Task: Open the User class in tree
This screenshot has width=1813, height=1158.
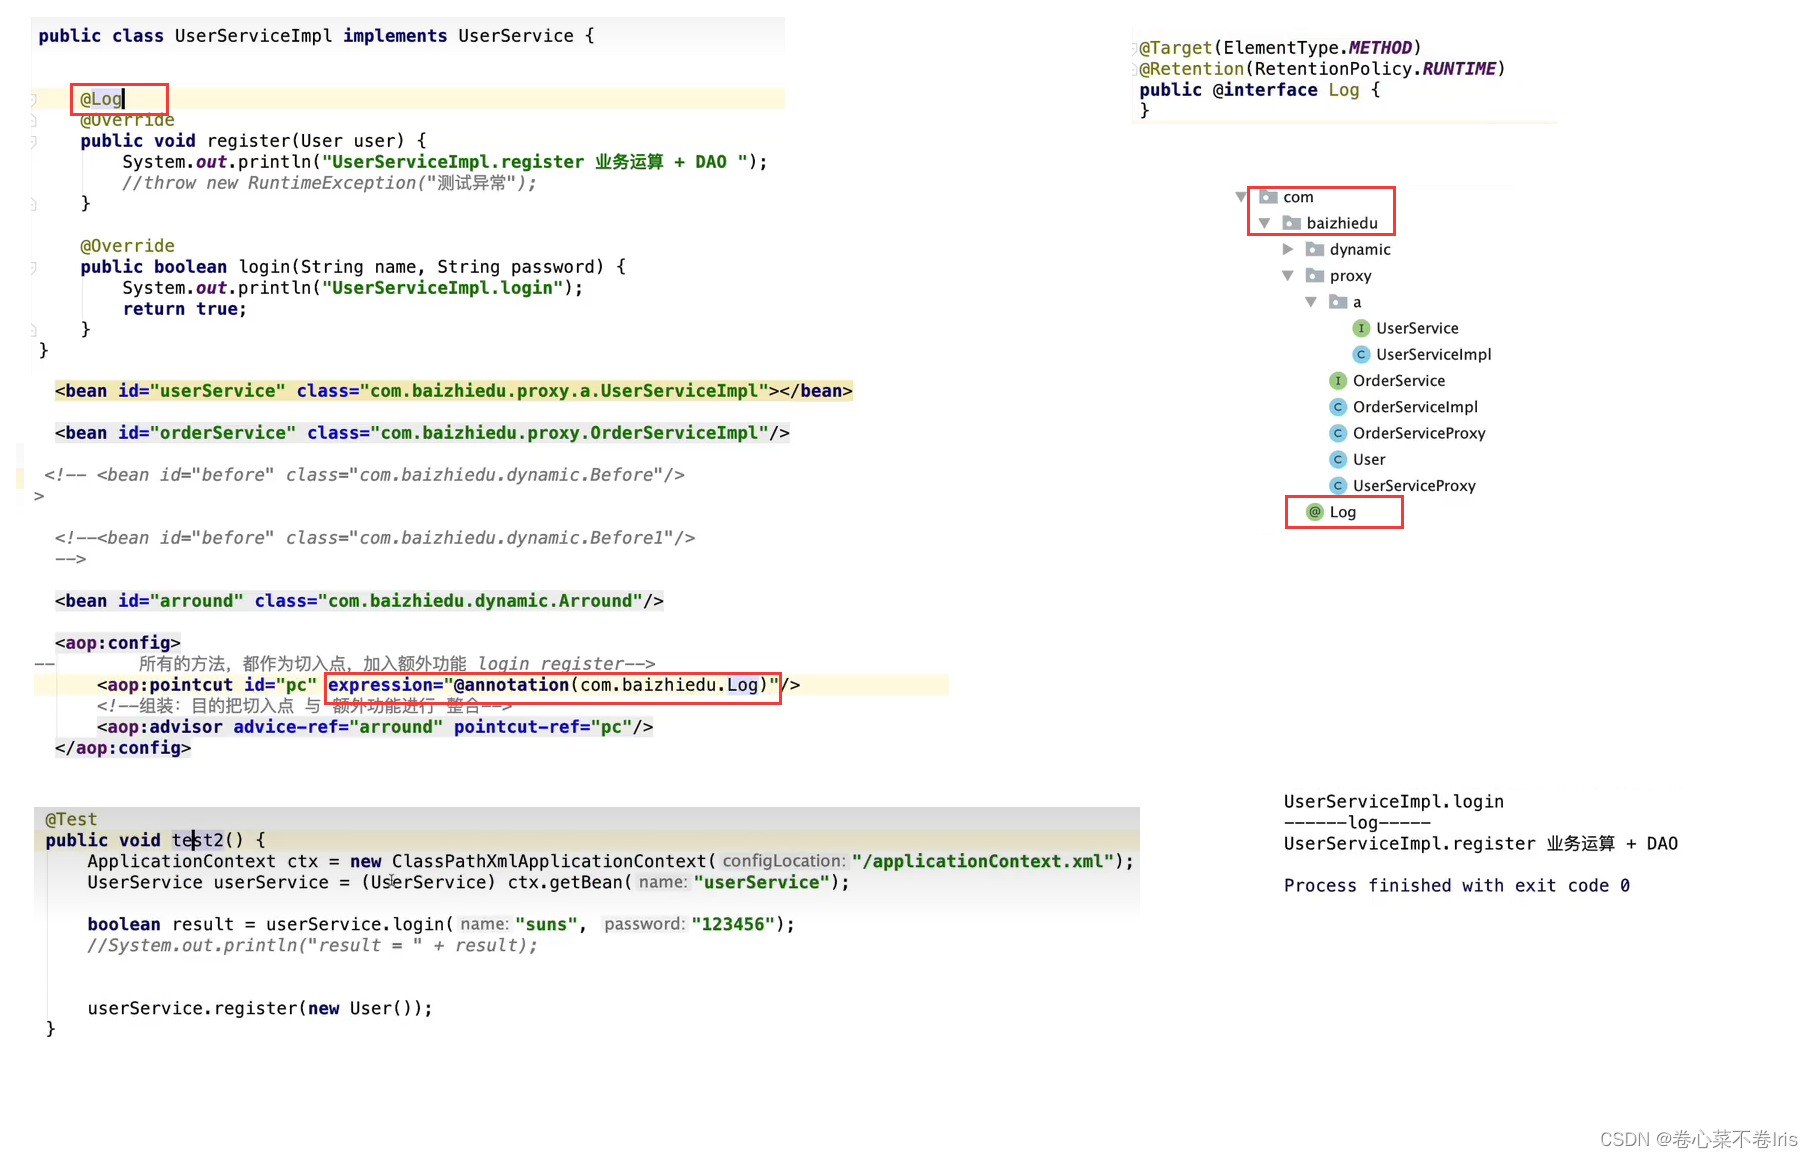Action: (1369, 459)
